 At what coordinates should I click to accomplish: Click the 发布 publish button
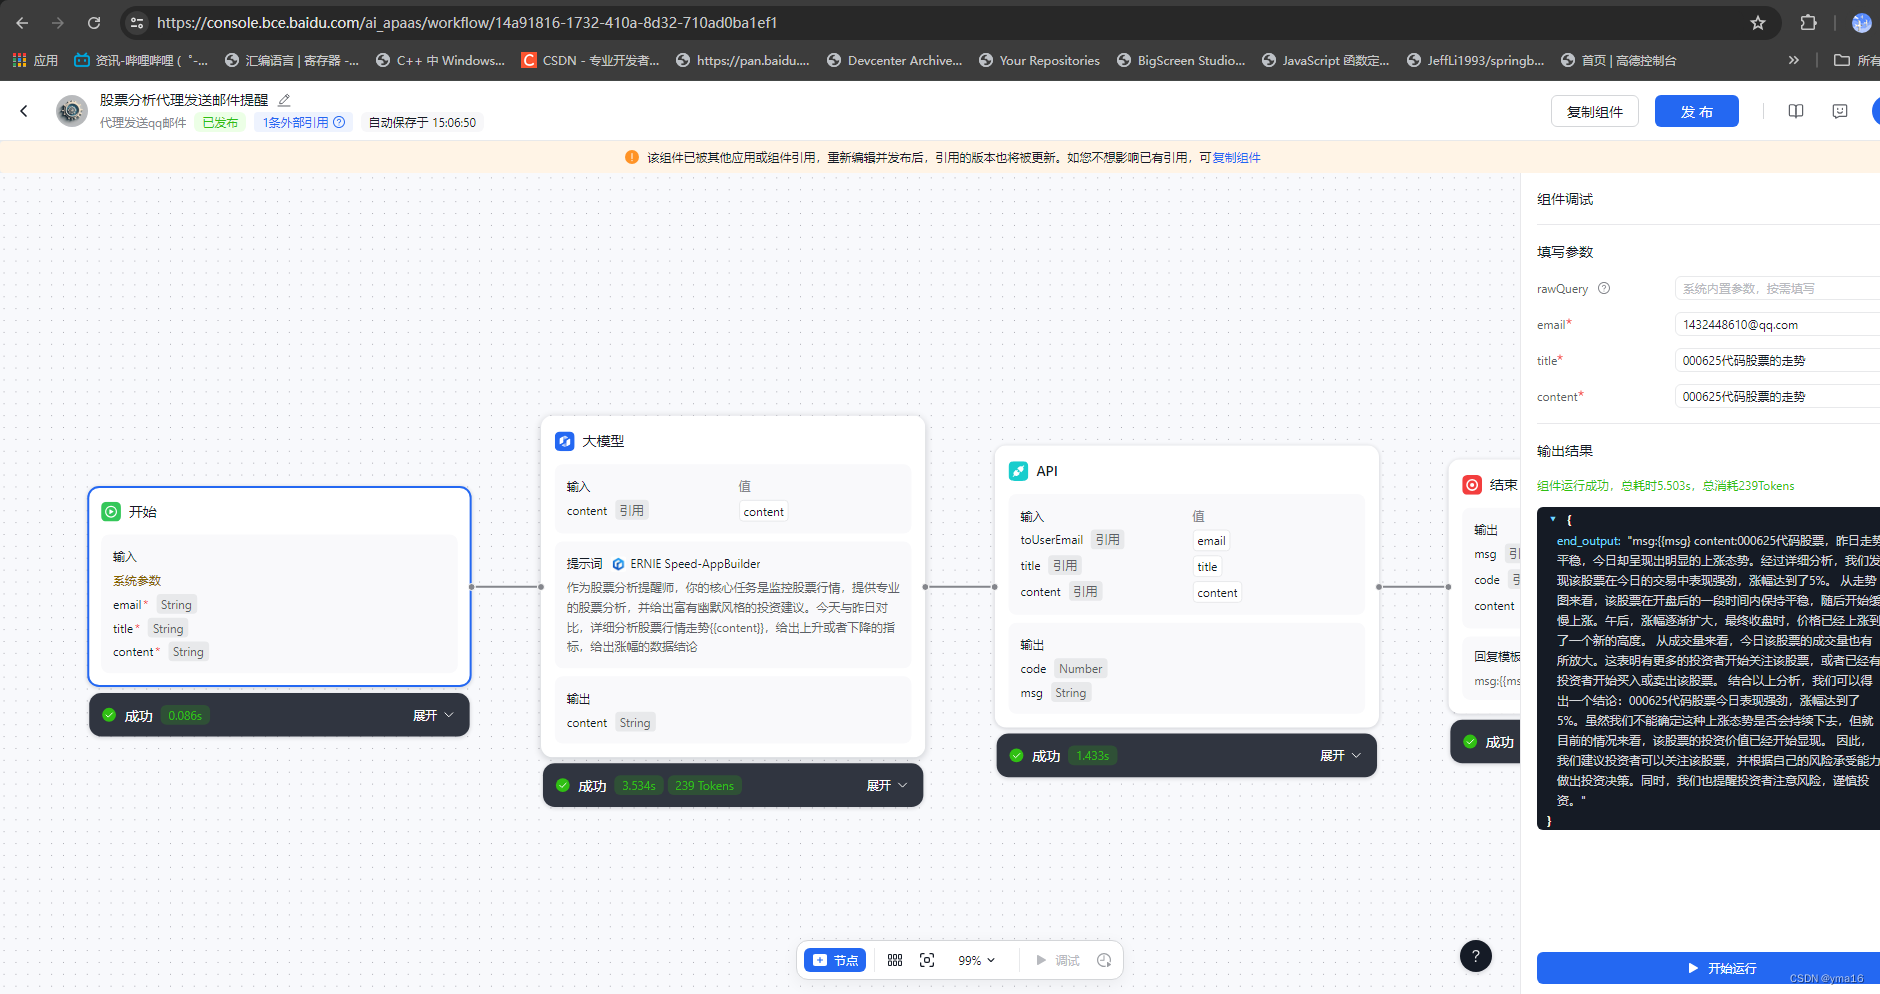[x=1696, y=111]
